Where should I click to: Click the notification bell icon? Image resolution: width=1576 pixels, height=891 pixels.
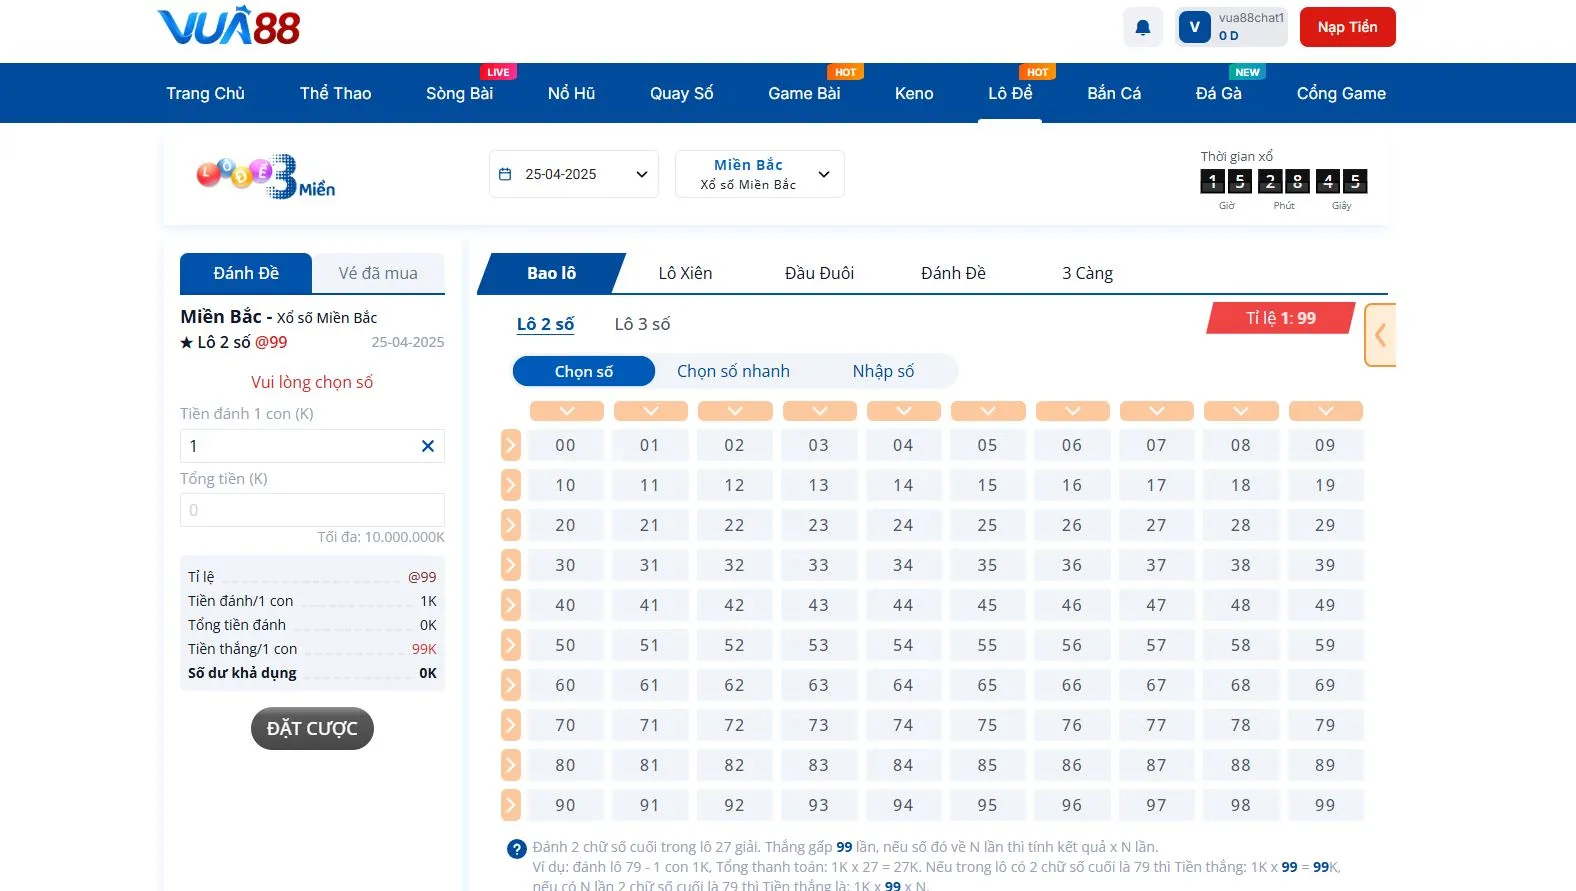click(1142, 27)
